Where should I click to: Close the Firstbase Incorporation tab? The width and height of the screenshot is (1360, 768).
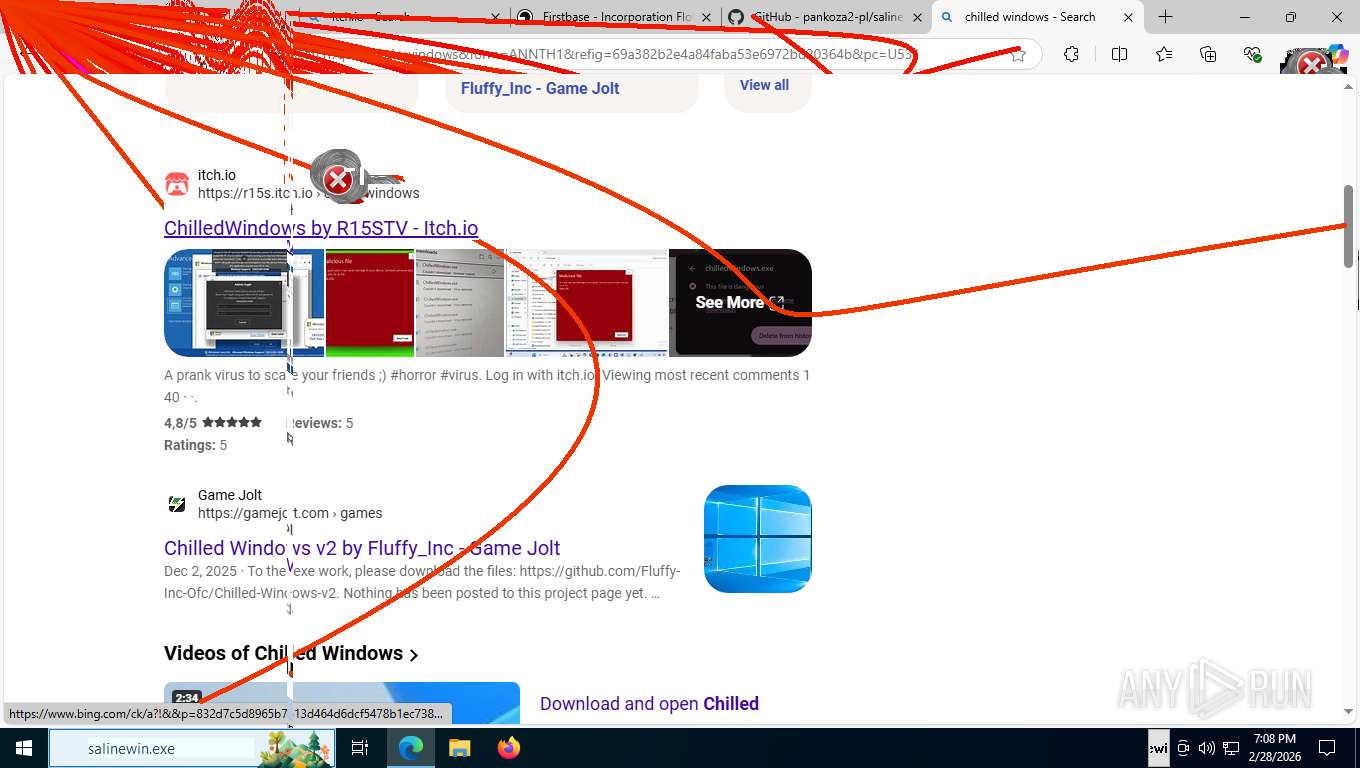[x=706, y=17]
